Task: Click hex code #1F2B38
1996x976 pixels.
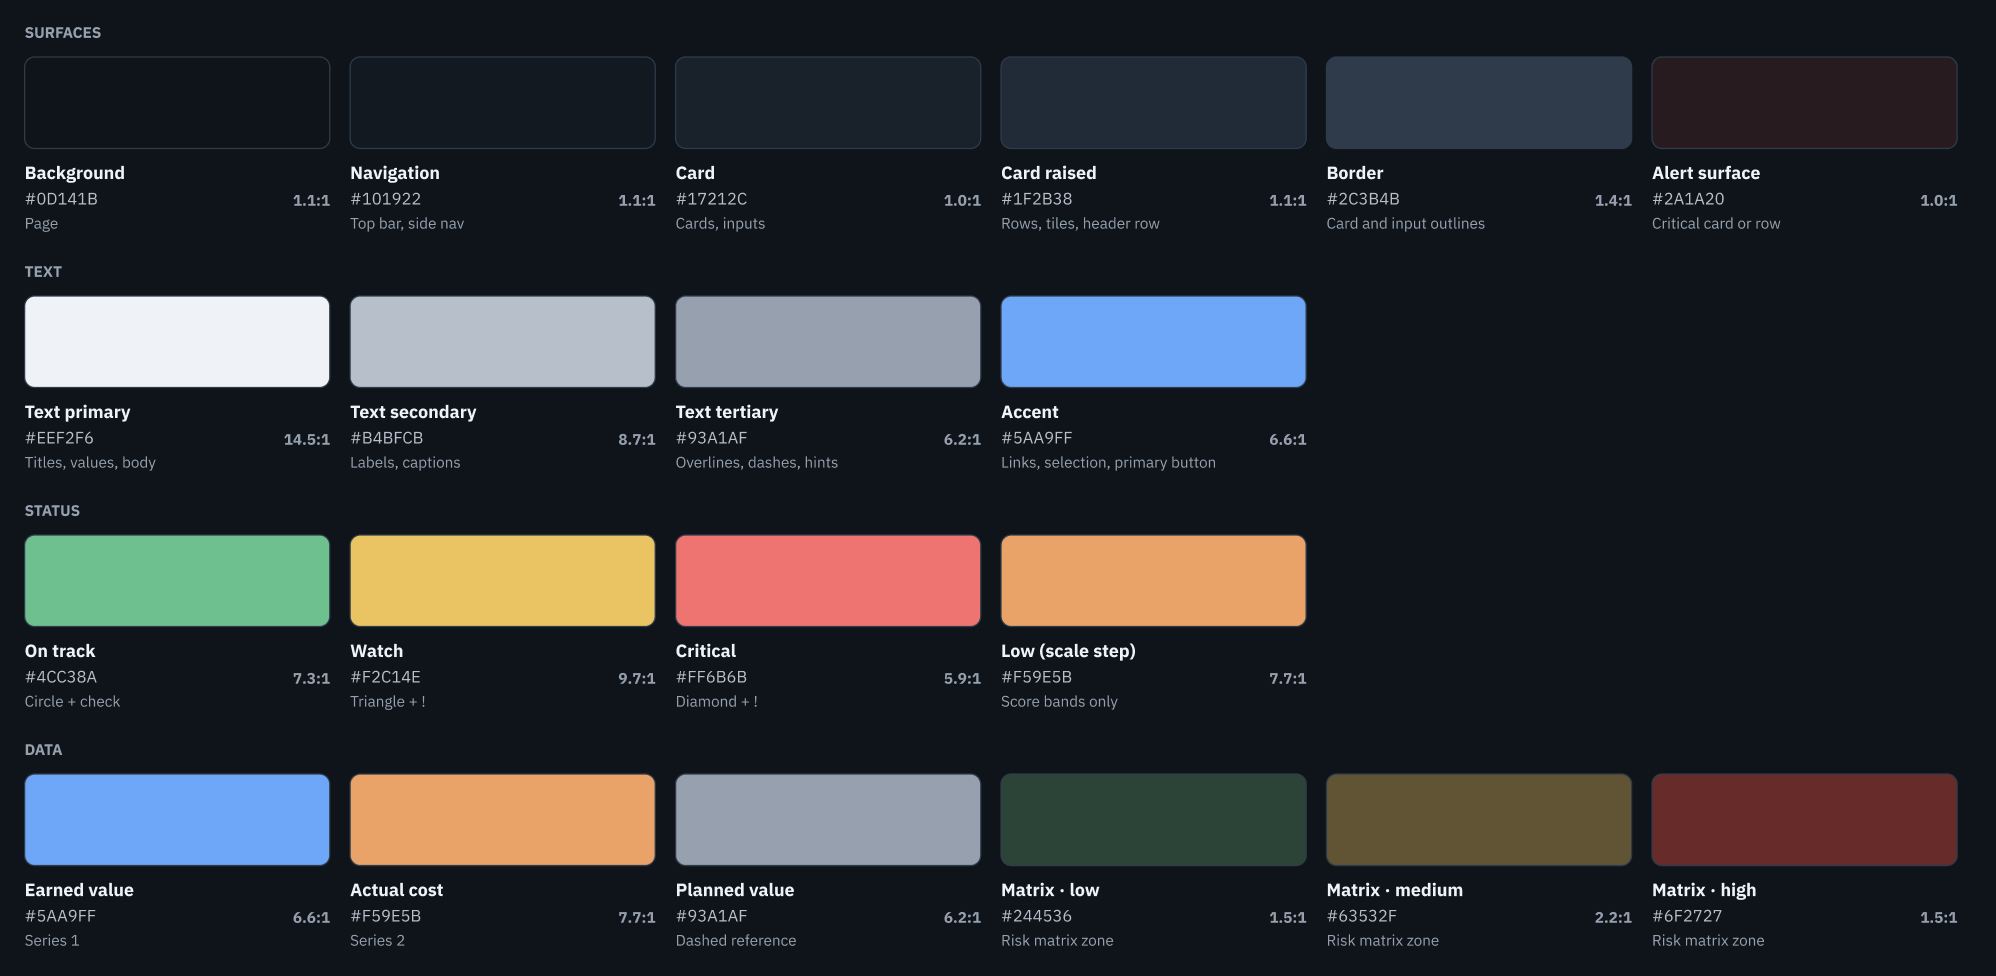Action: coord(1037,199)
